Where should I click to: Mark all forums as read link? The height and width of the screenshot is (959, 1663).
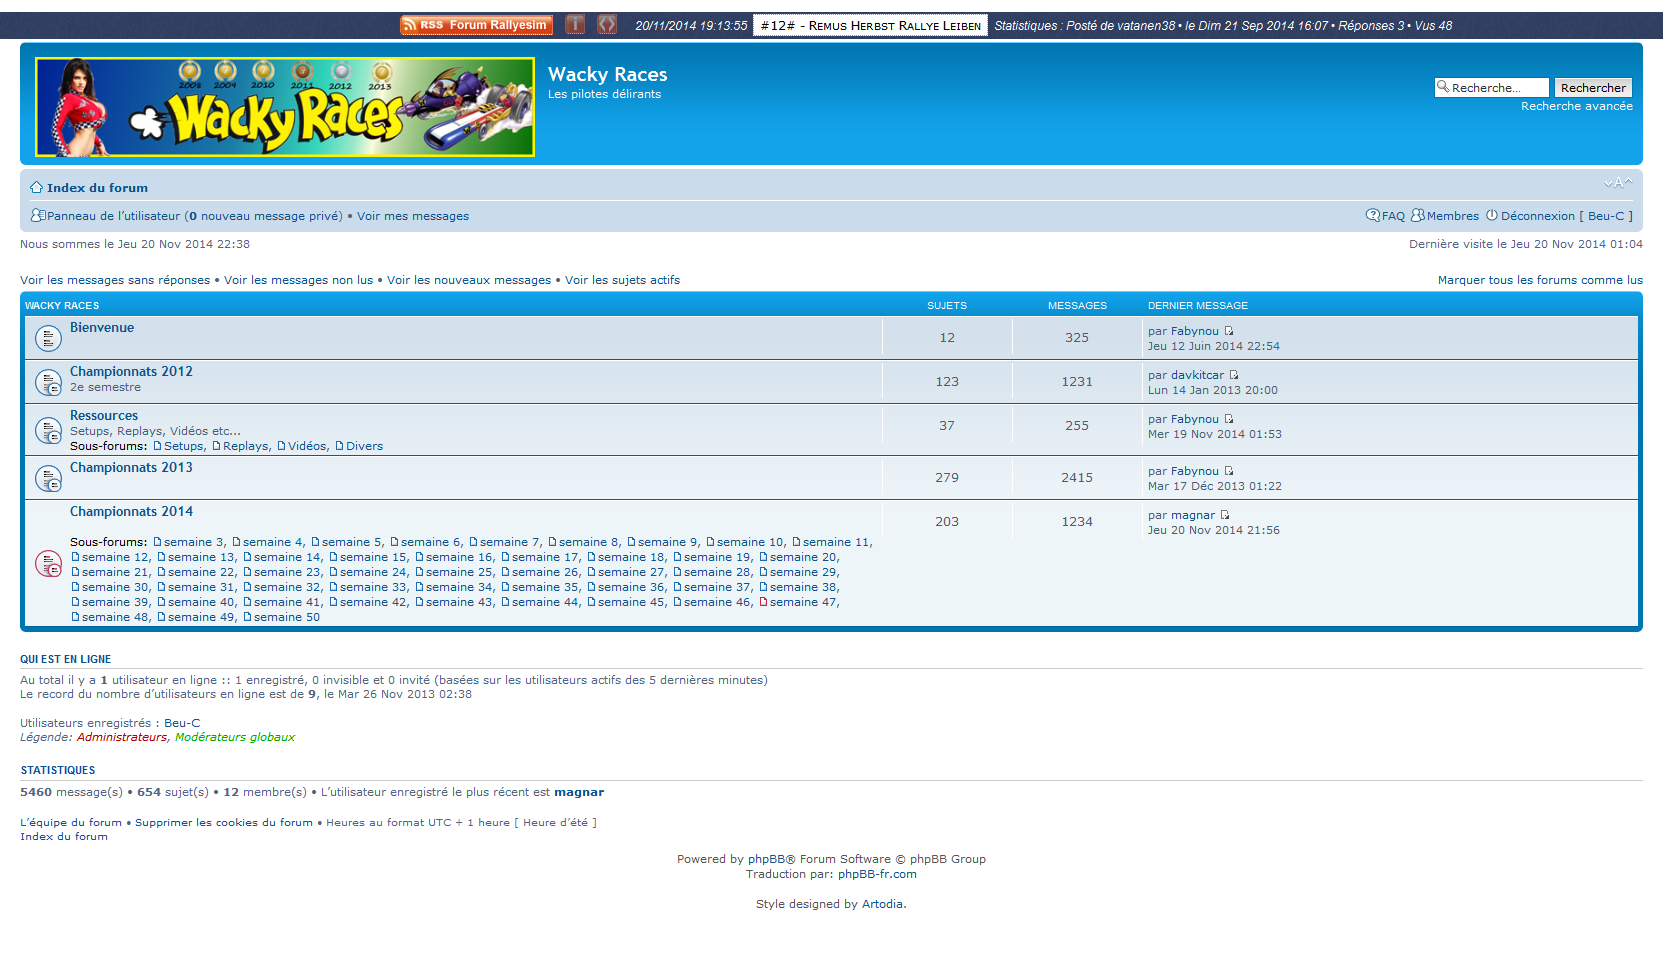click(x=1539, y=280)
